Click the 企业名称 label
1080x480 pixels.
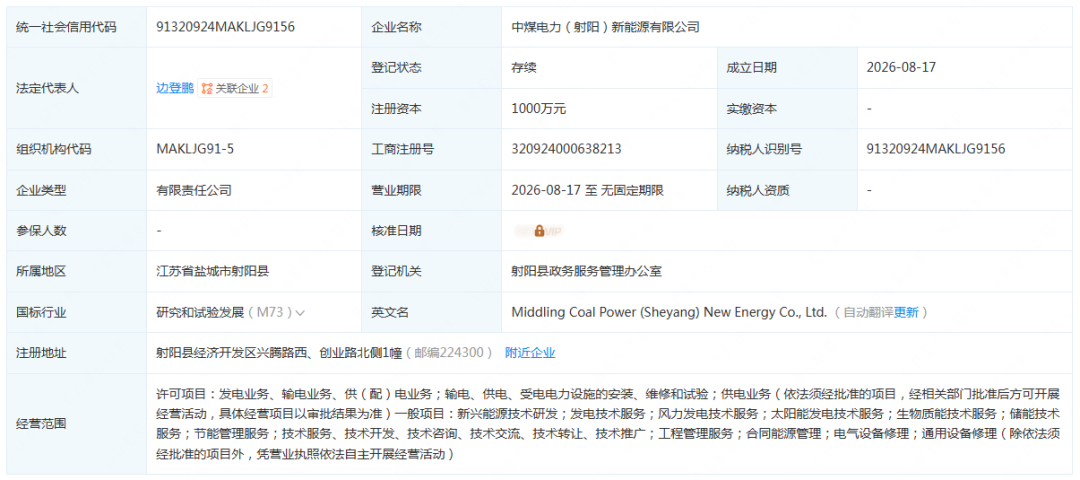[x=396, y=27]
